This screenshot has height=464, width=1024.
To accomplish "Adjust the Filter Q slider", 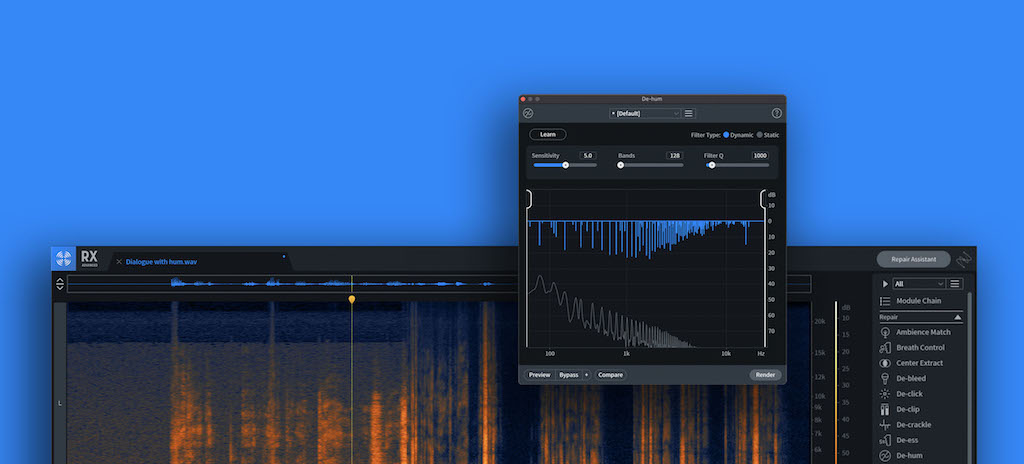I will coord(737,165).
